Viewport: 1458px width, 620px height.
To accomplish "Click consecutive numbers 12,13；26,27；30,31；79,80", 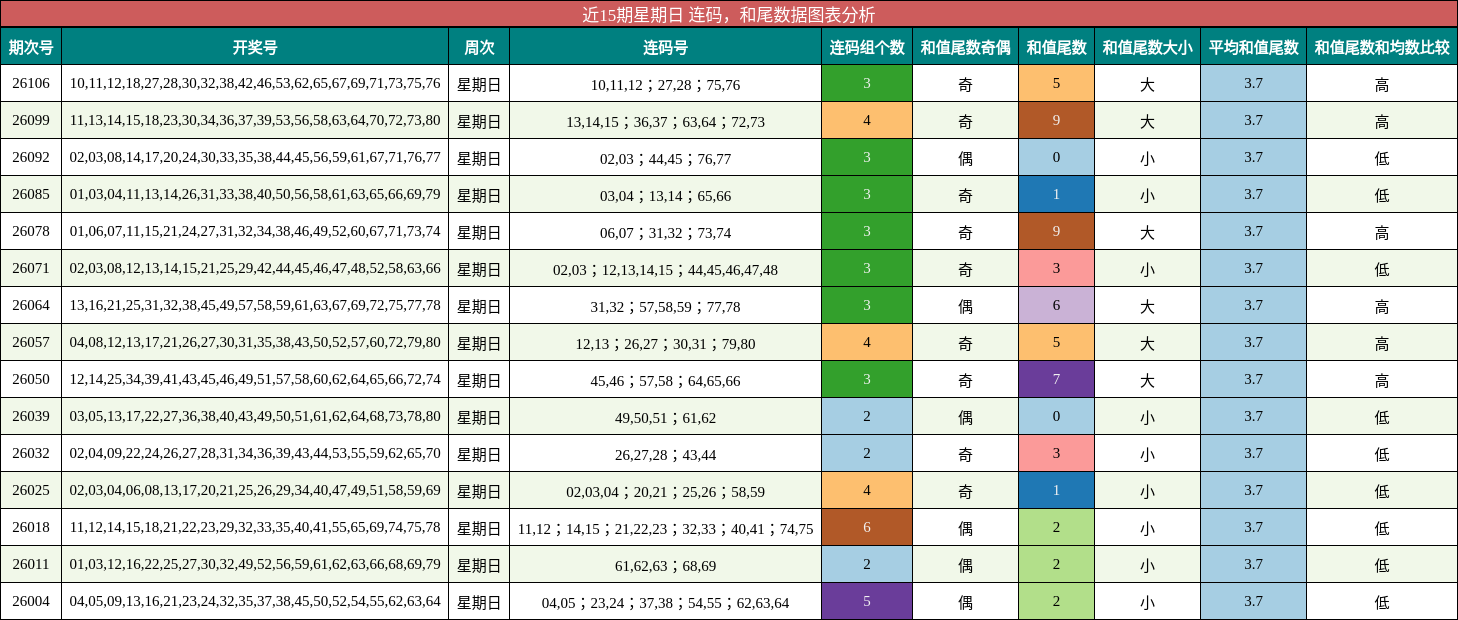I will (665, 342).
